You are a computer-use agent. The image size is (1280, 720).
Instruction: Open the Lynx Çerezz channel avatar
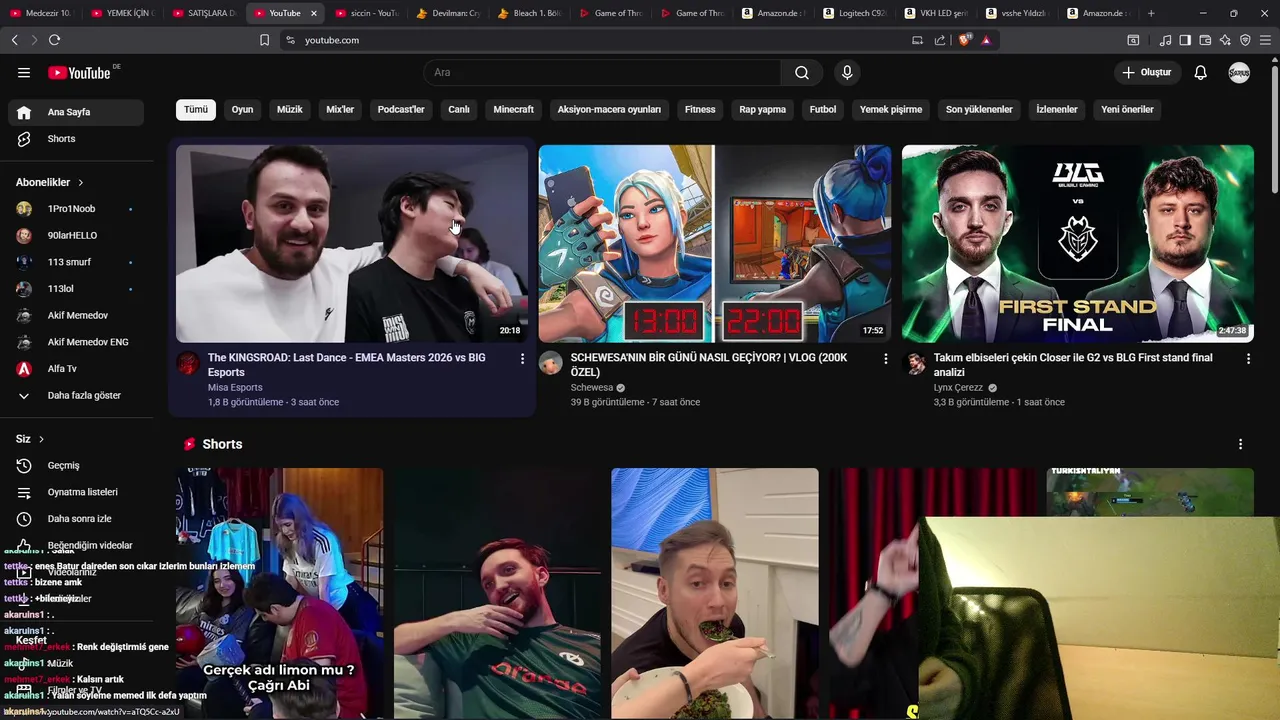pyautogui.click(x=914, y=363)
